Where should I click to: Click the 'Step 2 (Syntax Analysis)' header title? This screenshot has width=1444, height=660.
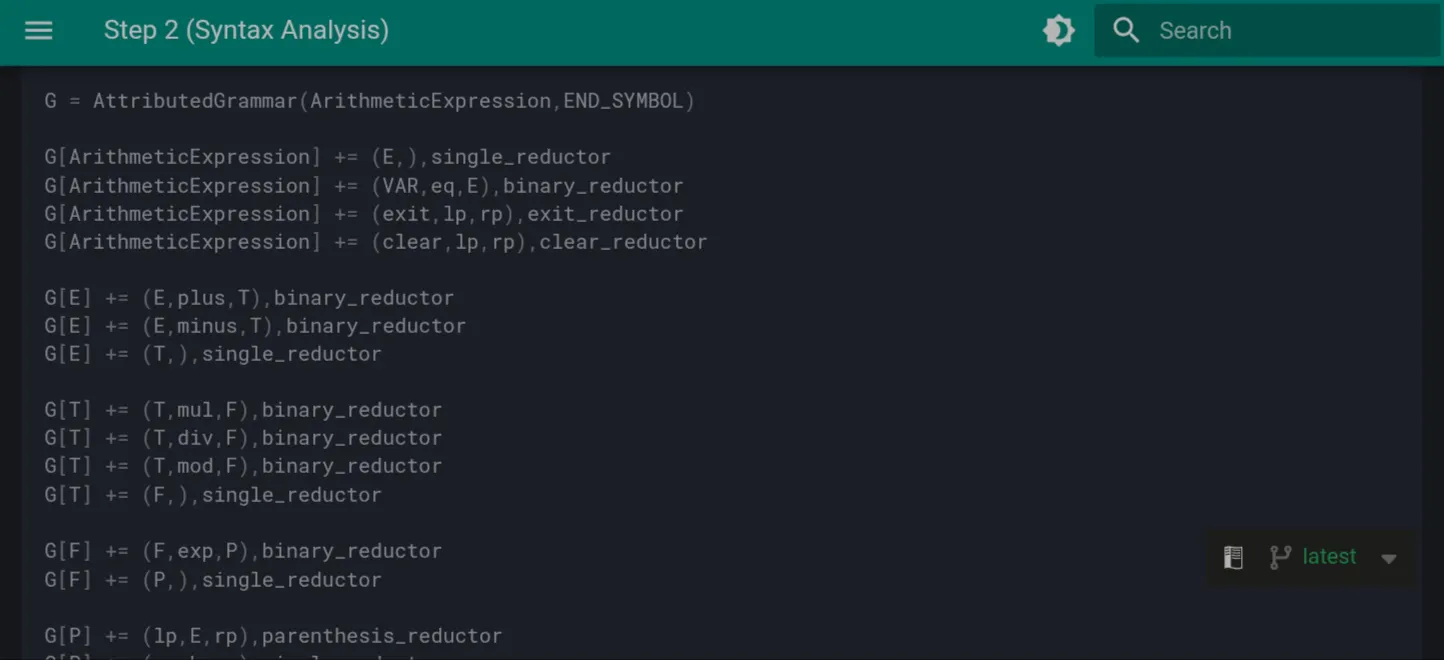coord(246,30)
